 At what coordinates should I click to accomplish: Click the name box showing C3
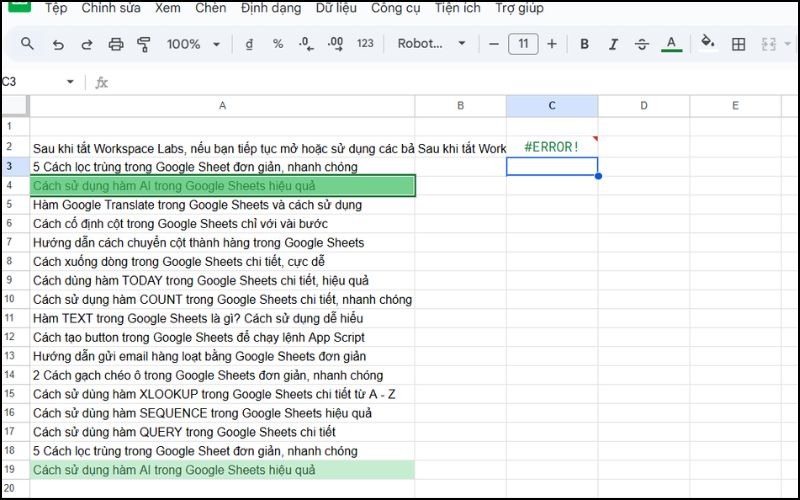31,82
